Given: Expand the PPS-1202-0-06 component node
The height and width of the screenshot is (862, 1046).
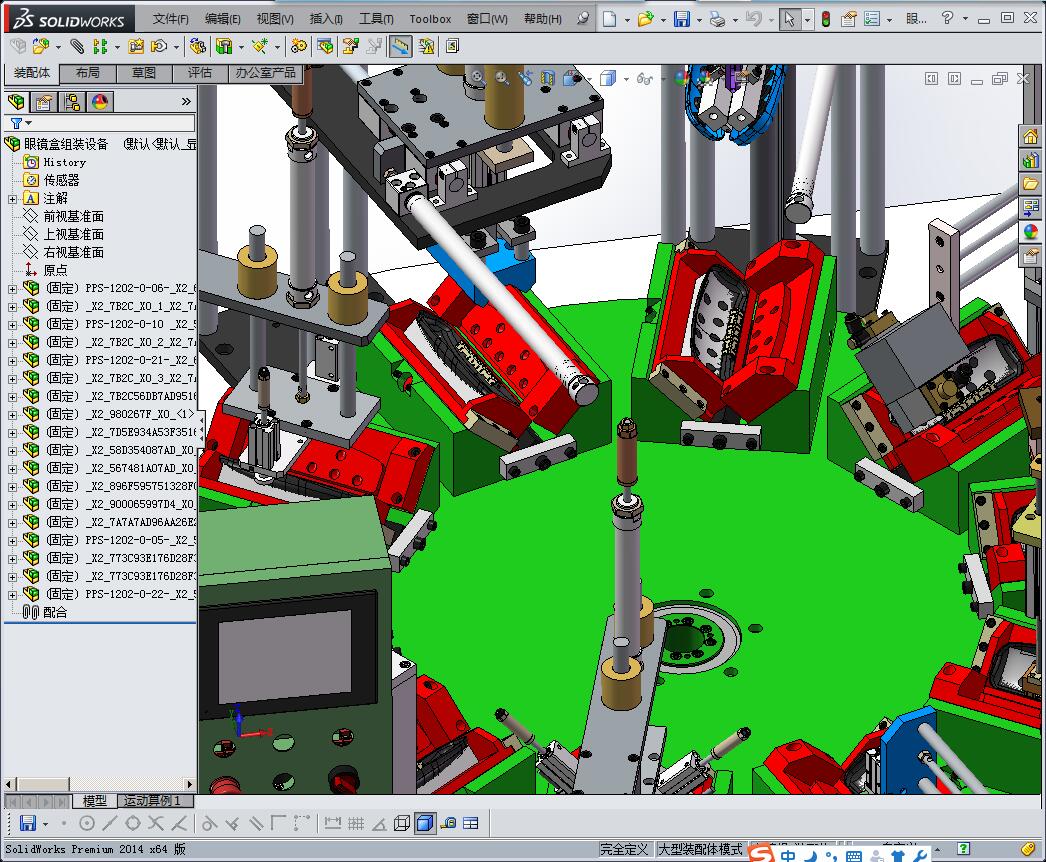Looking at the screenshot, I should pyautogui.click(x=12, y=289).
